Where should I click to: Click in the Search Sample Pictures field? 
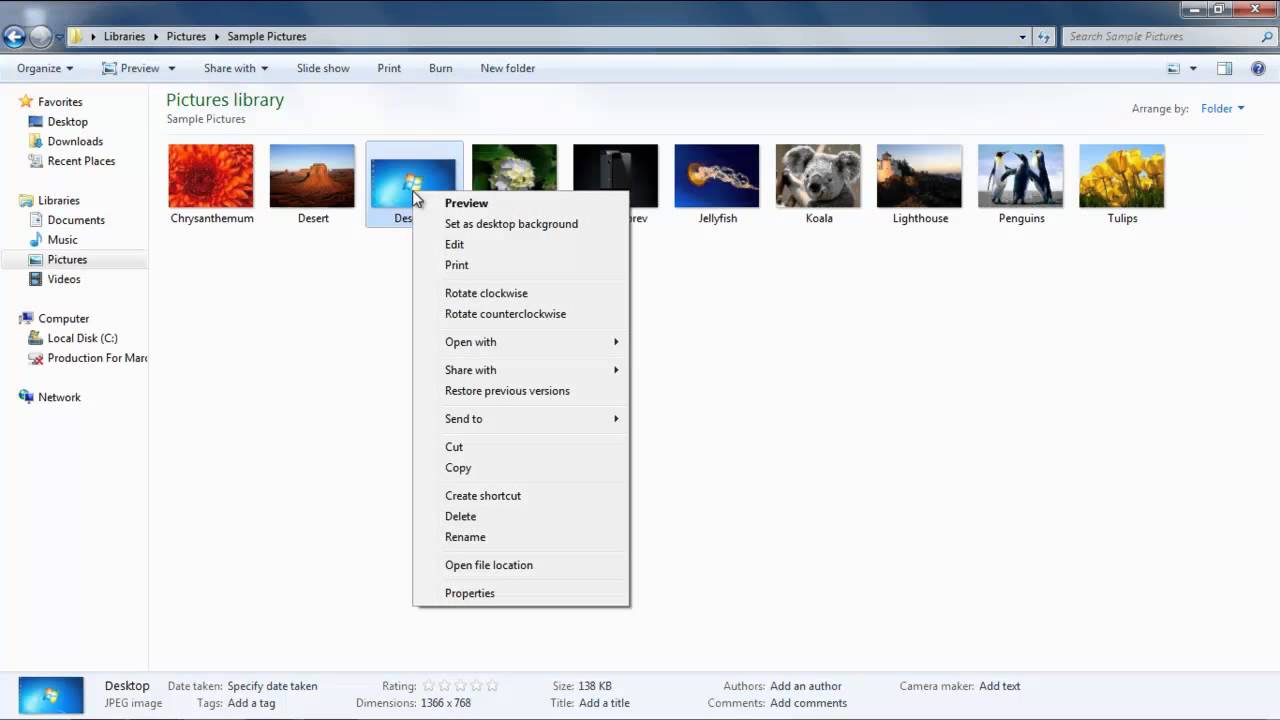pos(1160,37)
